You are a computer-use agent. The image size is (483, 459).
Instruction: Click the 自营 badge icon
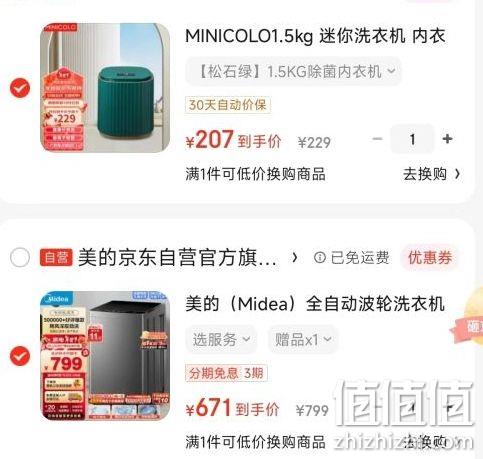[x=56, y=257]
